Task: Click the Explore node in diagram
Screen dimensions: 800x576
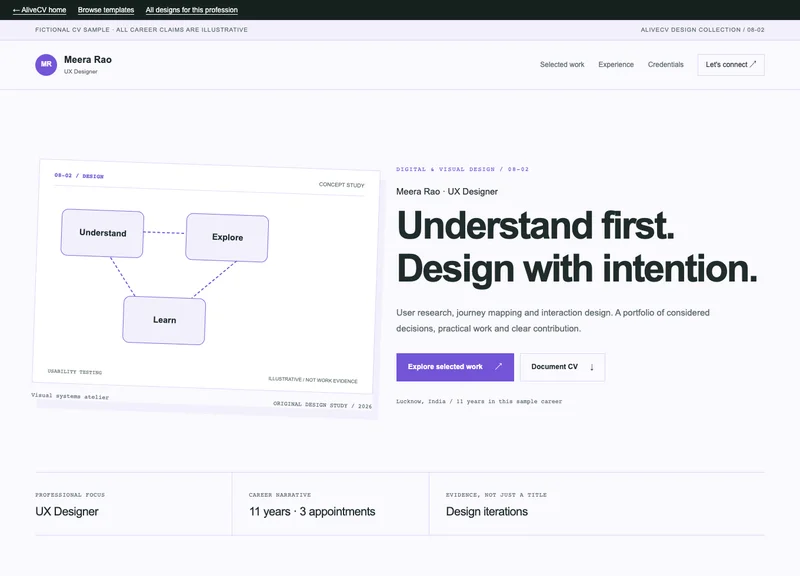Action: [227, 237]
